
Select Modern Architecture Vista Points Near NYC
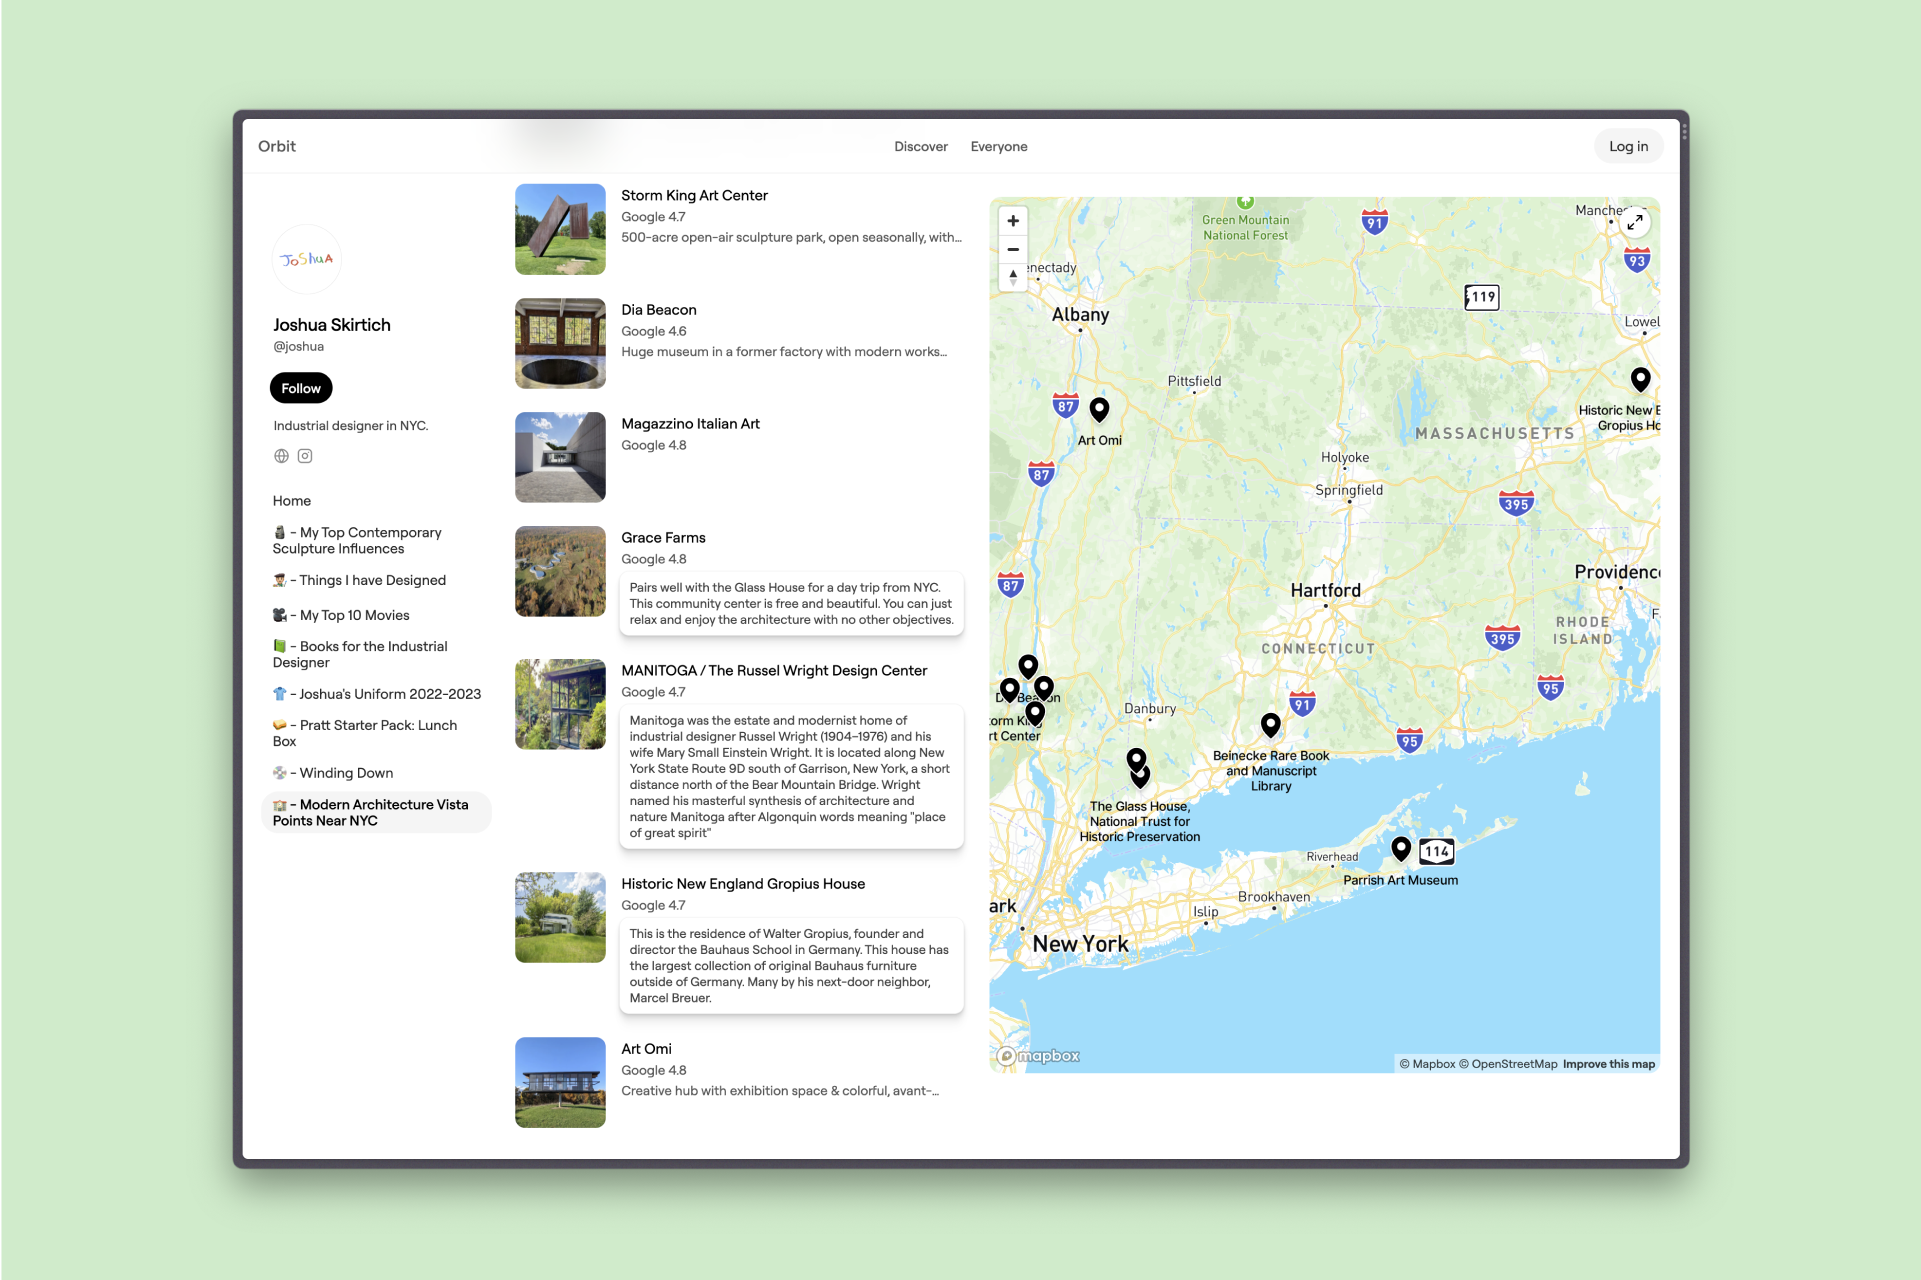[376, 812]
